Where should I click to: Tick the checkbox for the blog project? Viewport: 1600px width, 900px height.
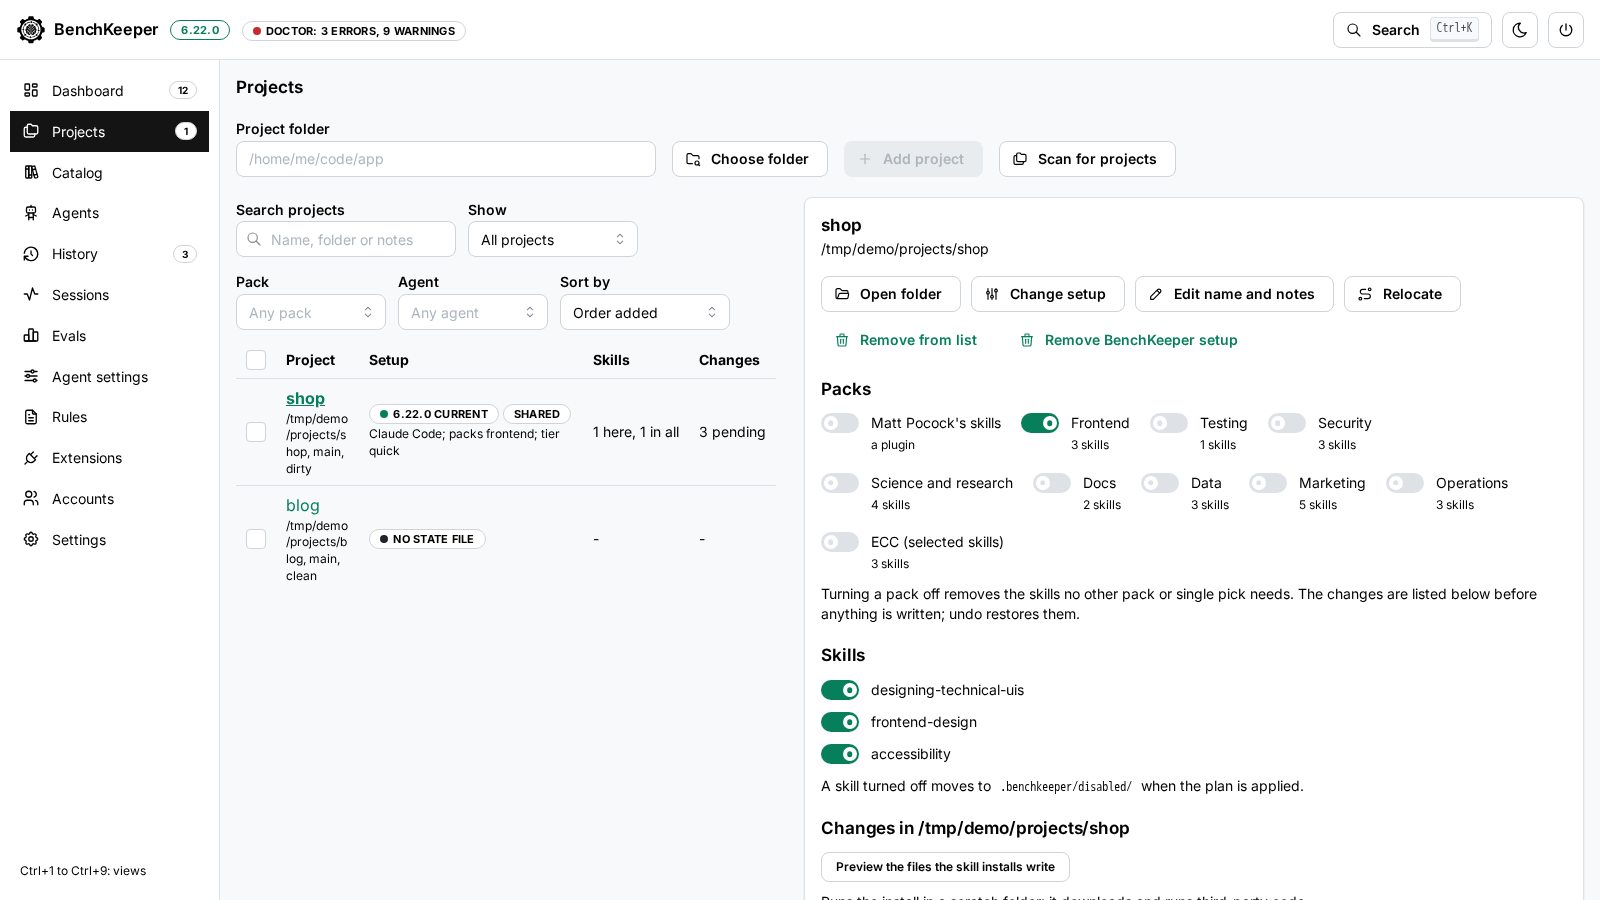click(256, 539)
